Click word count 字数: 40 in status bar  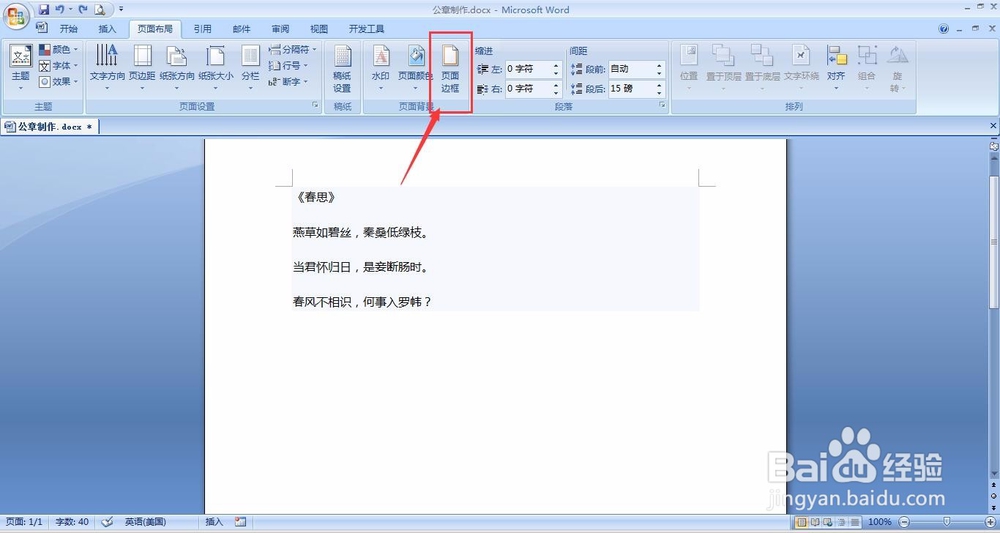(x=72, y=522)
